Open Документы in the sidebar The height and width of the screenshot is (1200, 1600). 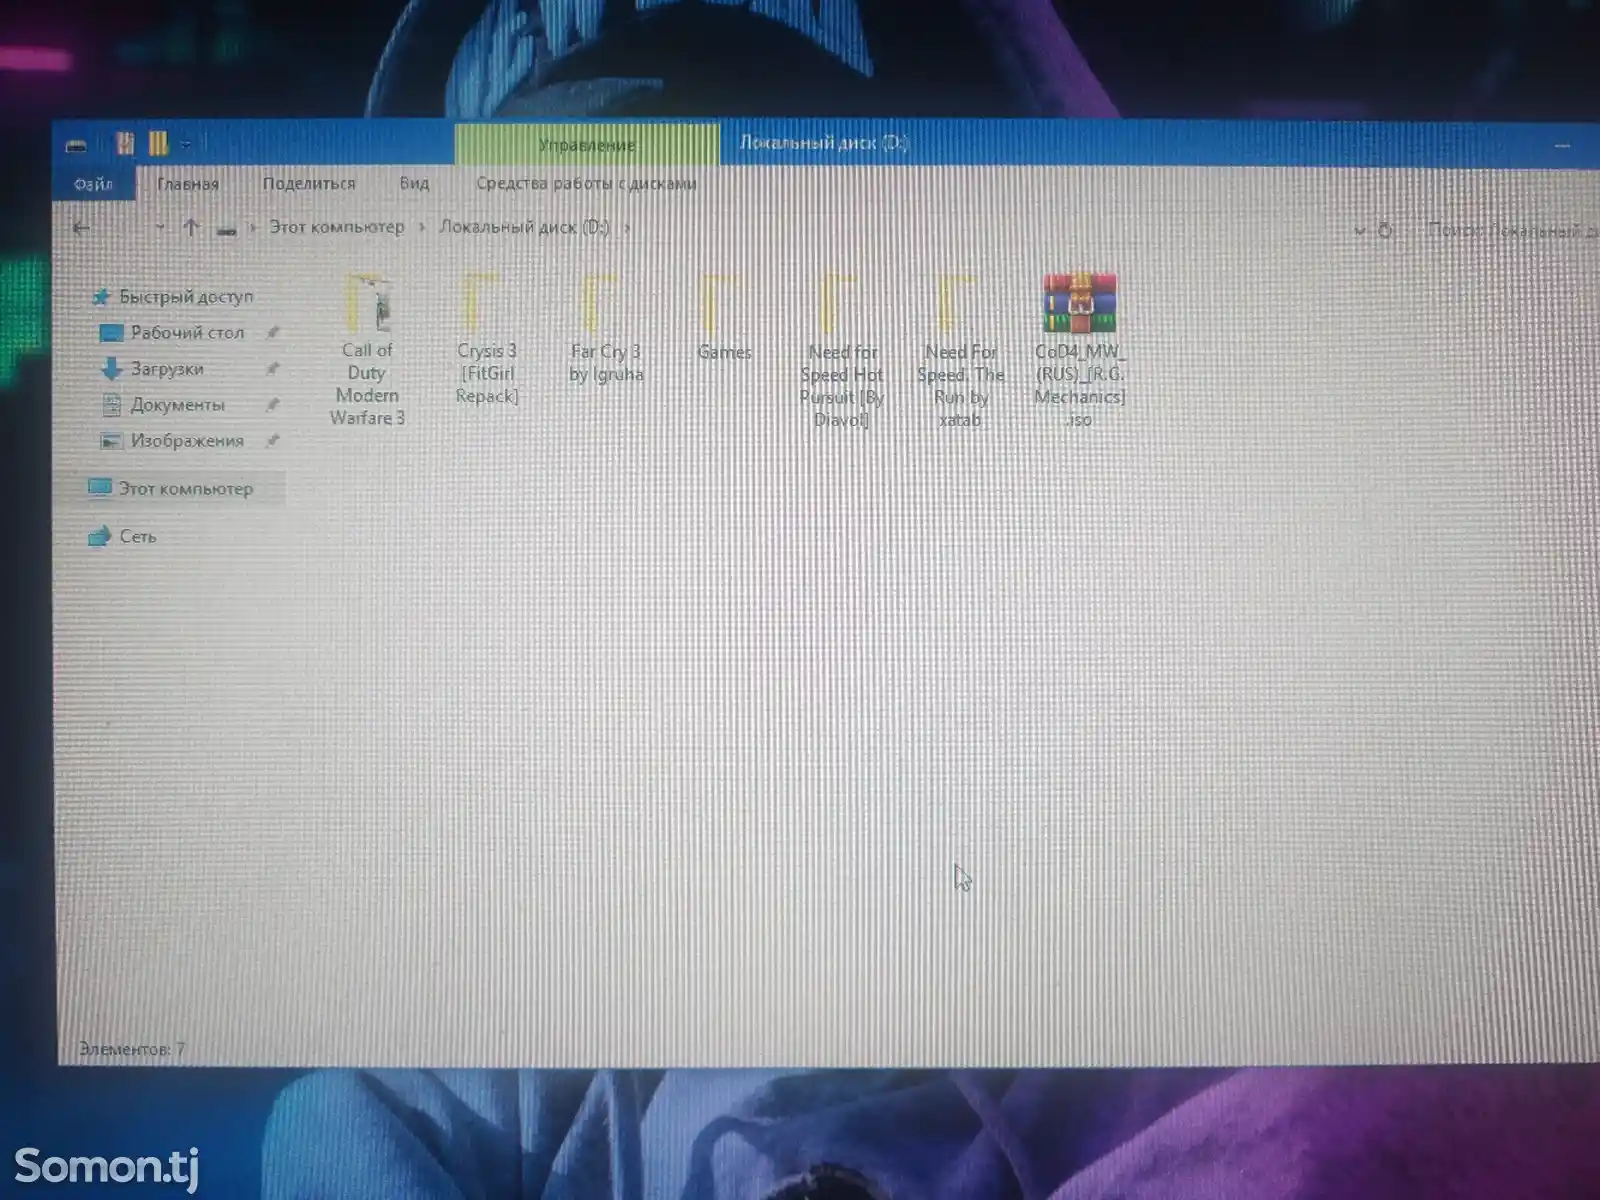178,405
